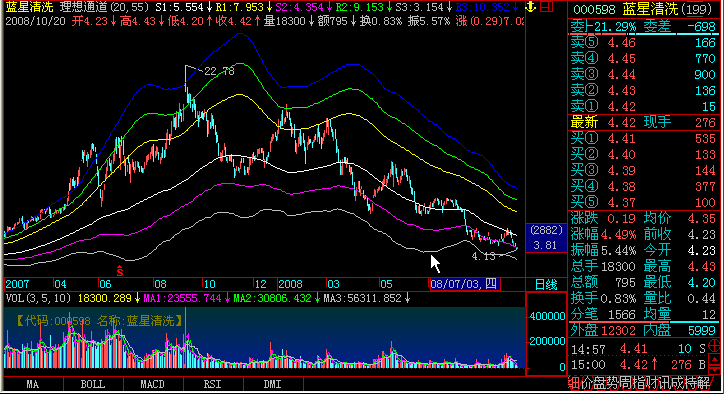The width and height of the screenshot is (724, 394).
Task: Click the 2007 year label on the time axis
Action: (x=18, y=284)
